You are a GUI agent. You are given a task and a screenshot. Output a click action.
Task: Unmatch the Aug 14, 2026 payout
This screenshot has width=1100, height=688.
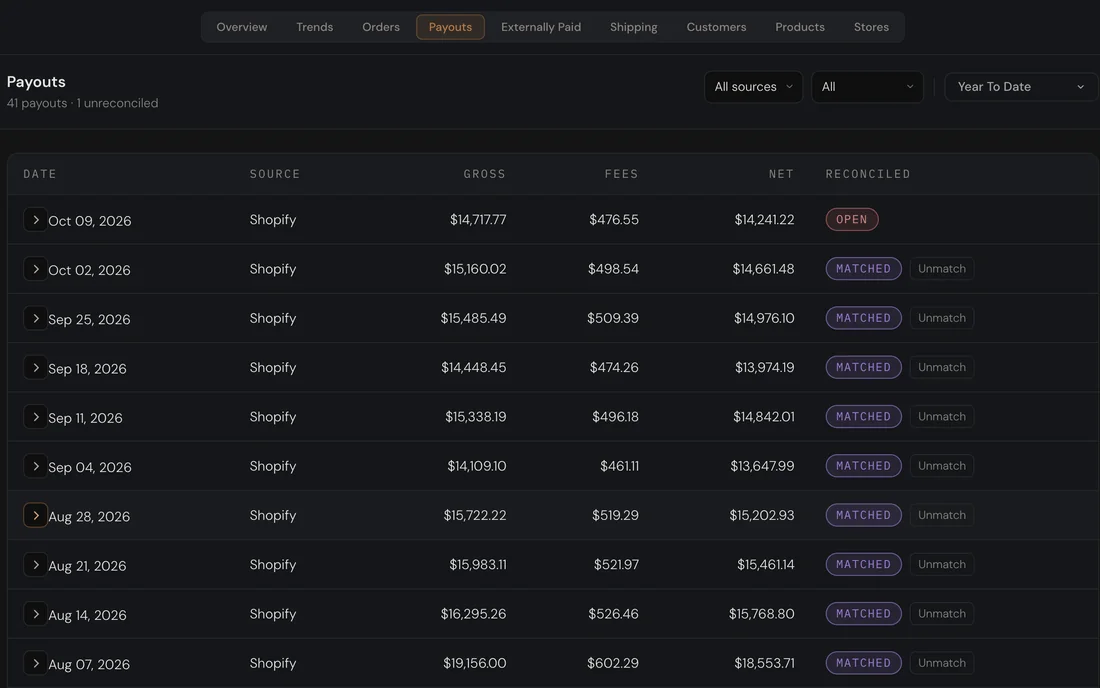941,614
